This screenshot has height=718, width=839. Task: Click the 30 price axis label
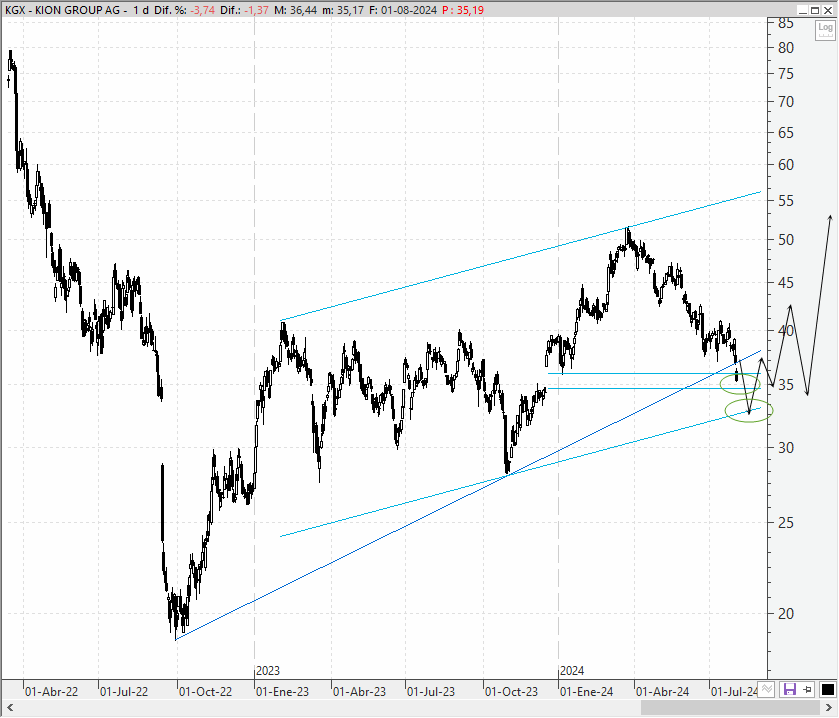(x=785, y=448)
